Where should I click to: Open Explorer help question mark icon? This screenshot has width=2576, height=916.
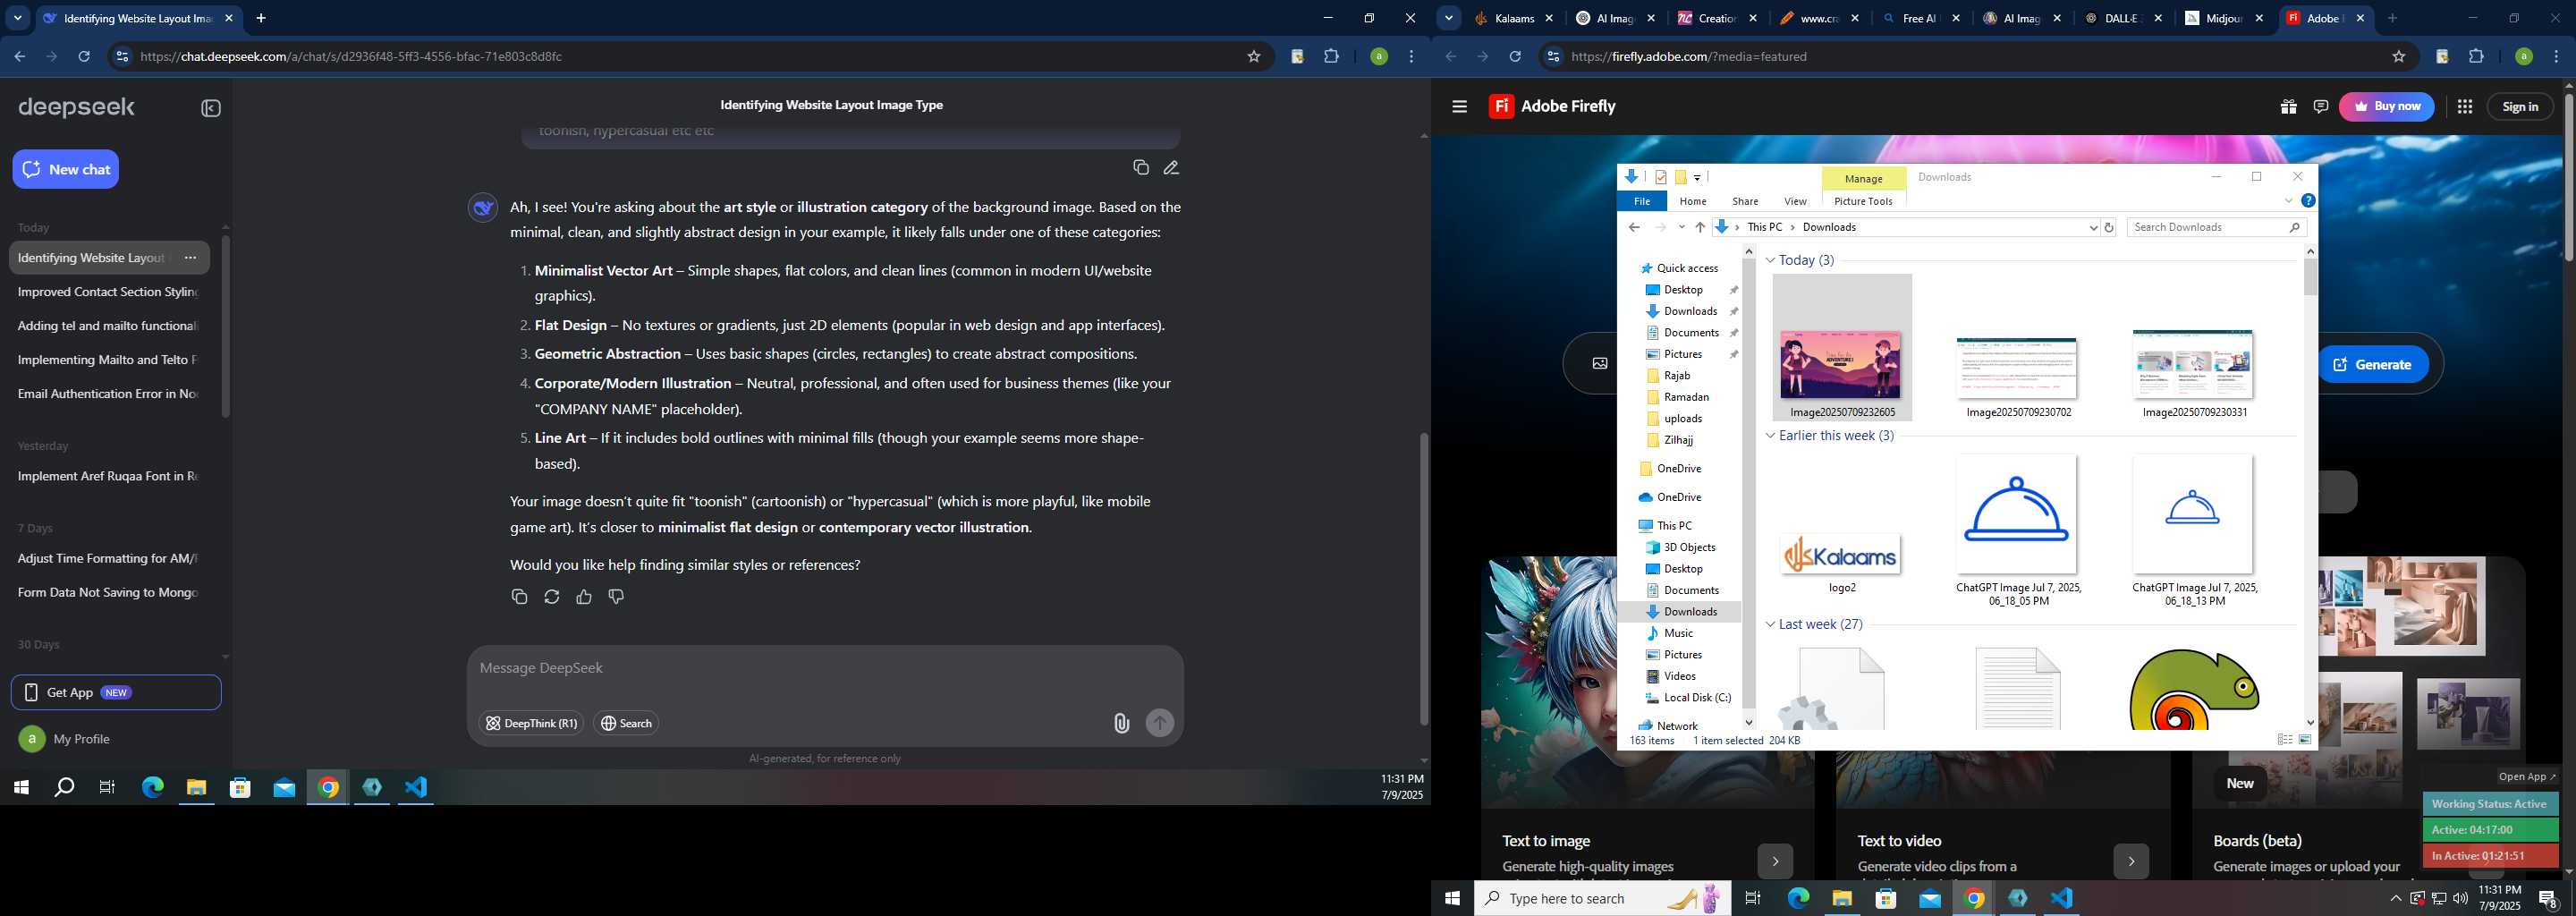[x=2308, y=201]
